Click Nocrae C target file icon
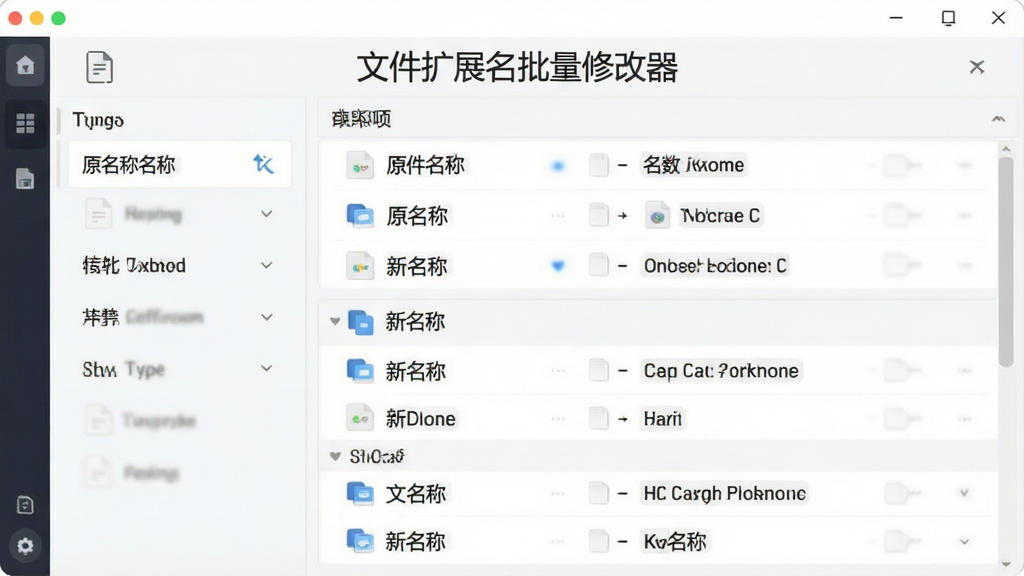This screenshot has width=1024, height=576. pos(657,215)
